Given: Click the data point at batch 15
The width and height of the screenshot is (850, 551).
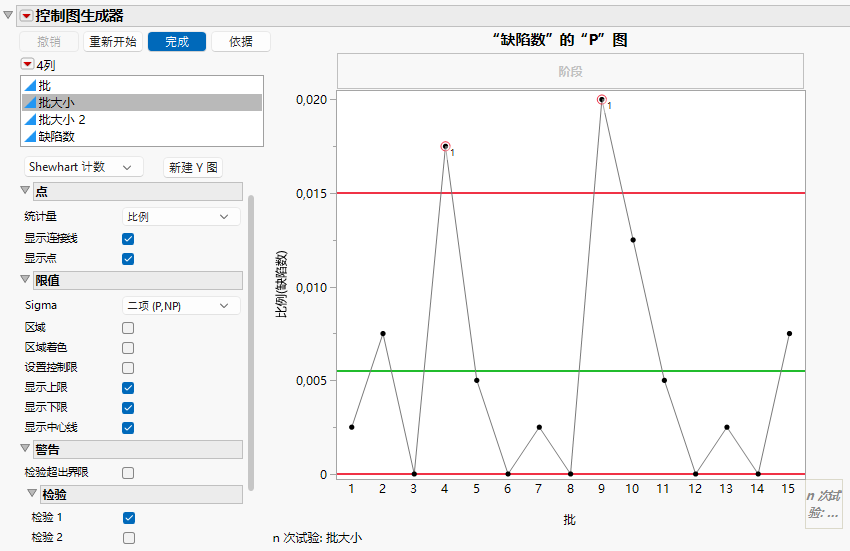Looking at the screenshot, I should click(x=789, y=334).
